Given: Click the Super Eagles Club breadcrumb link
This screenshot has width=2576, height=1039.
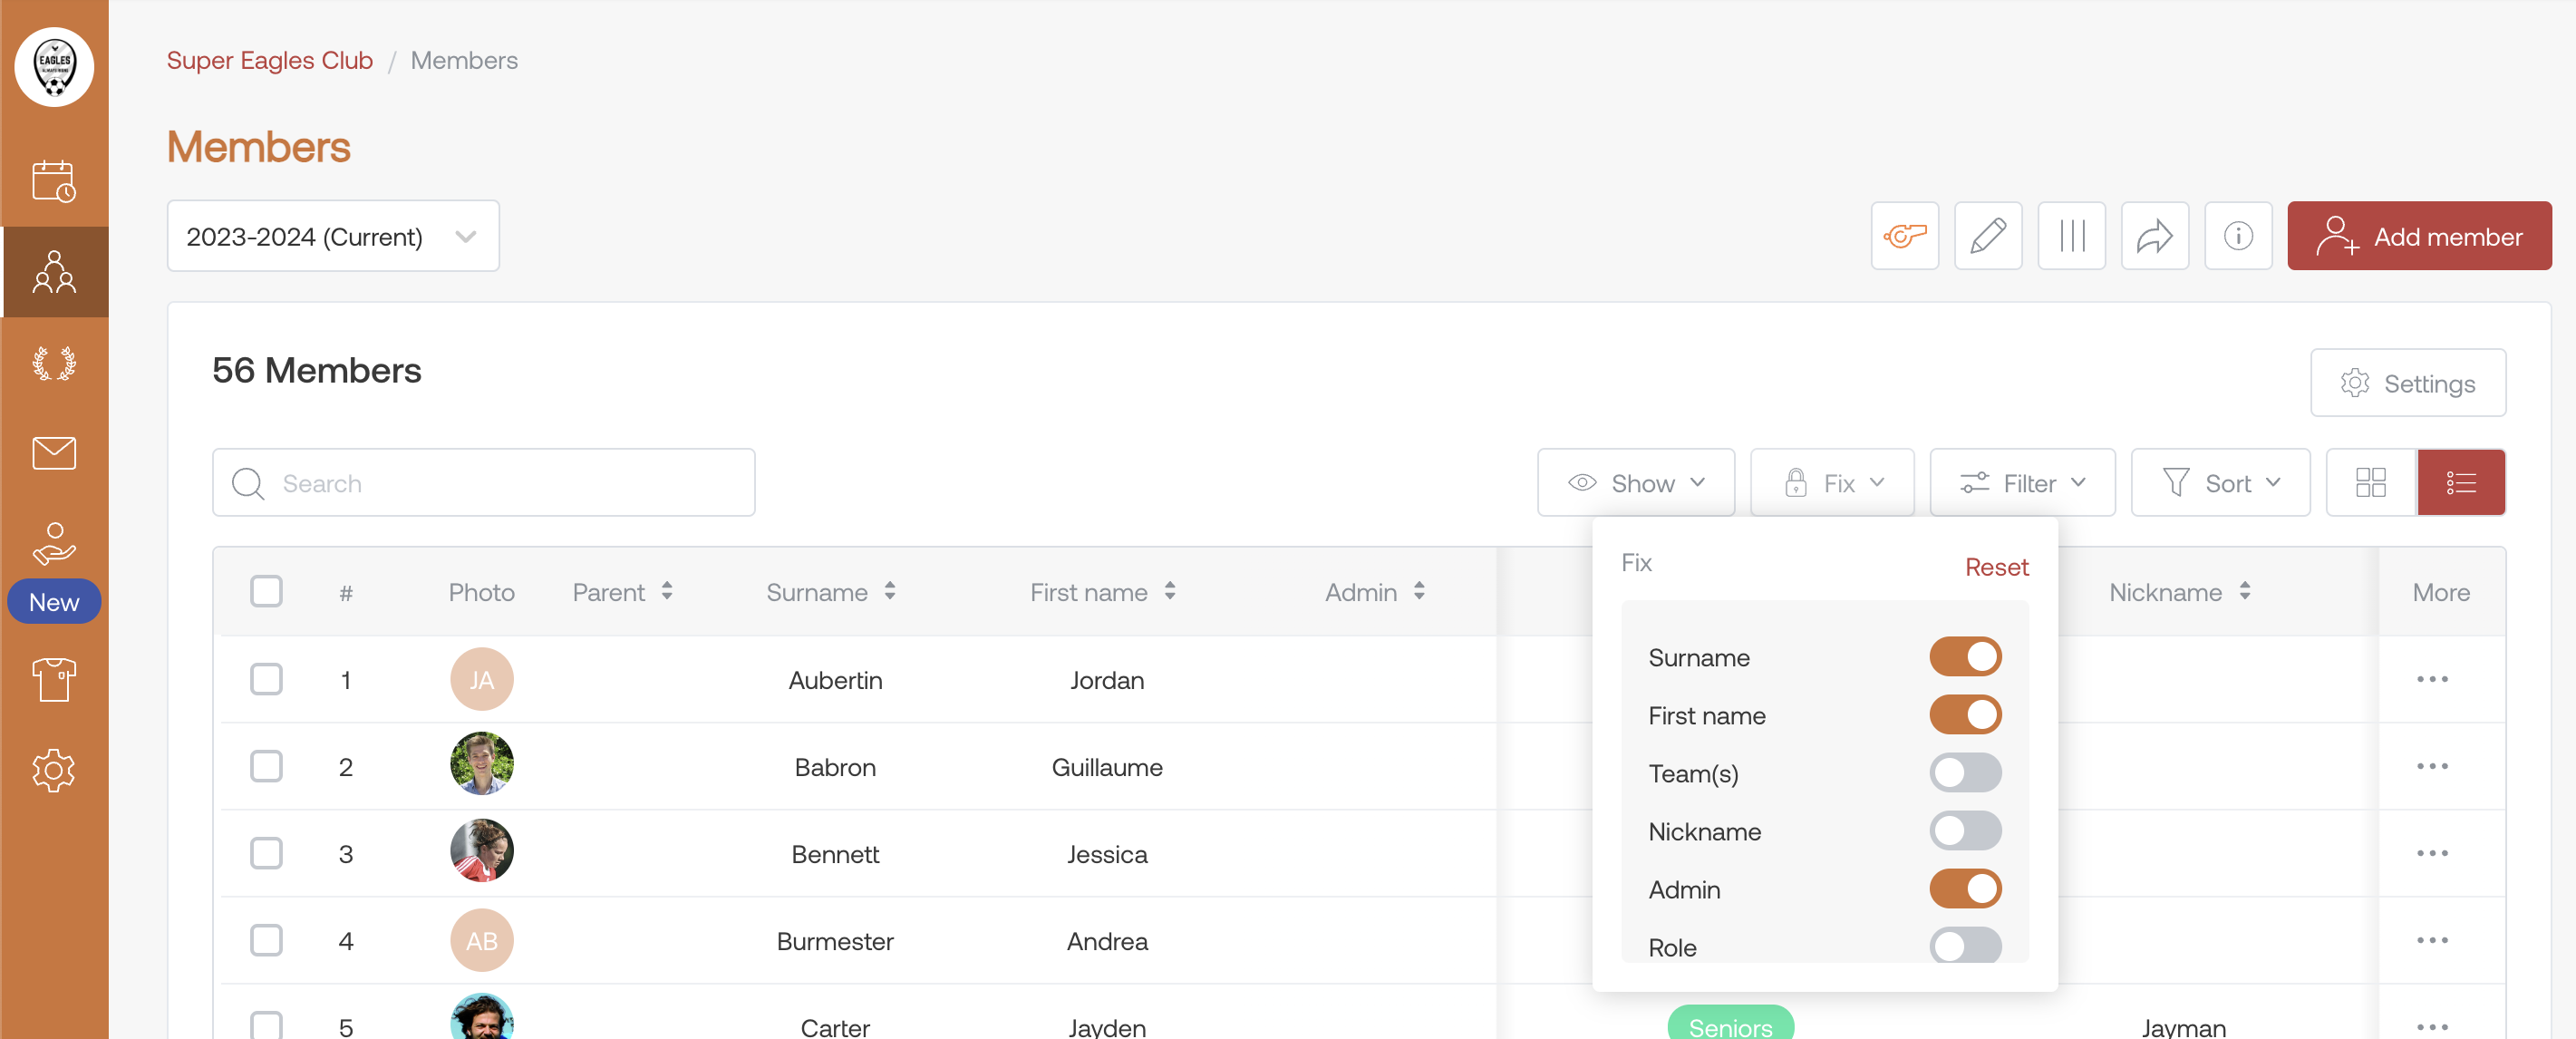Looking at the screenshot, I should (269, 60).
